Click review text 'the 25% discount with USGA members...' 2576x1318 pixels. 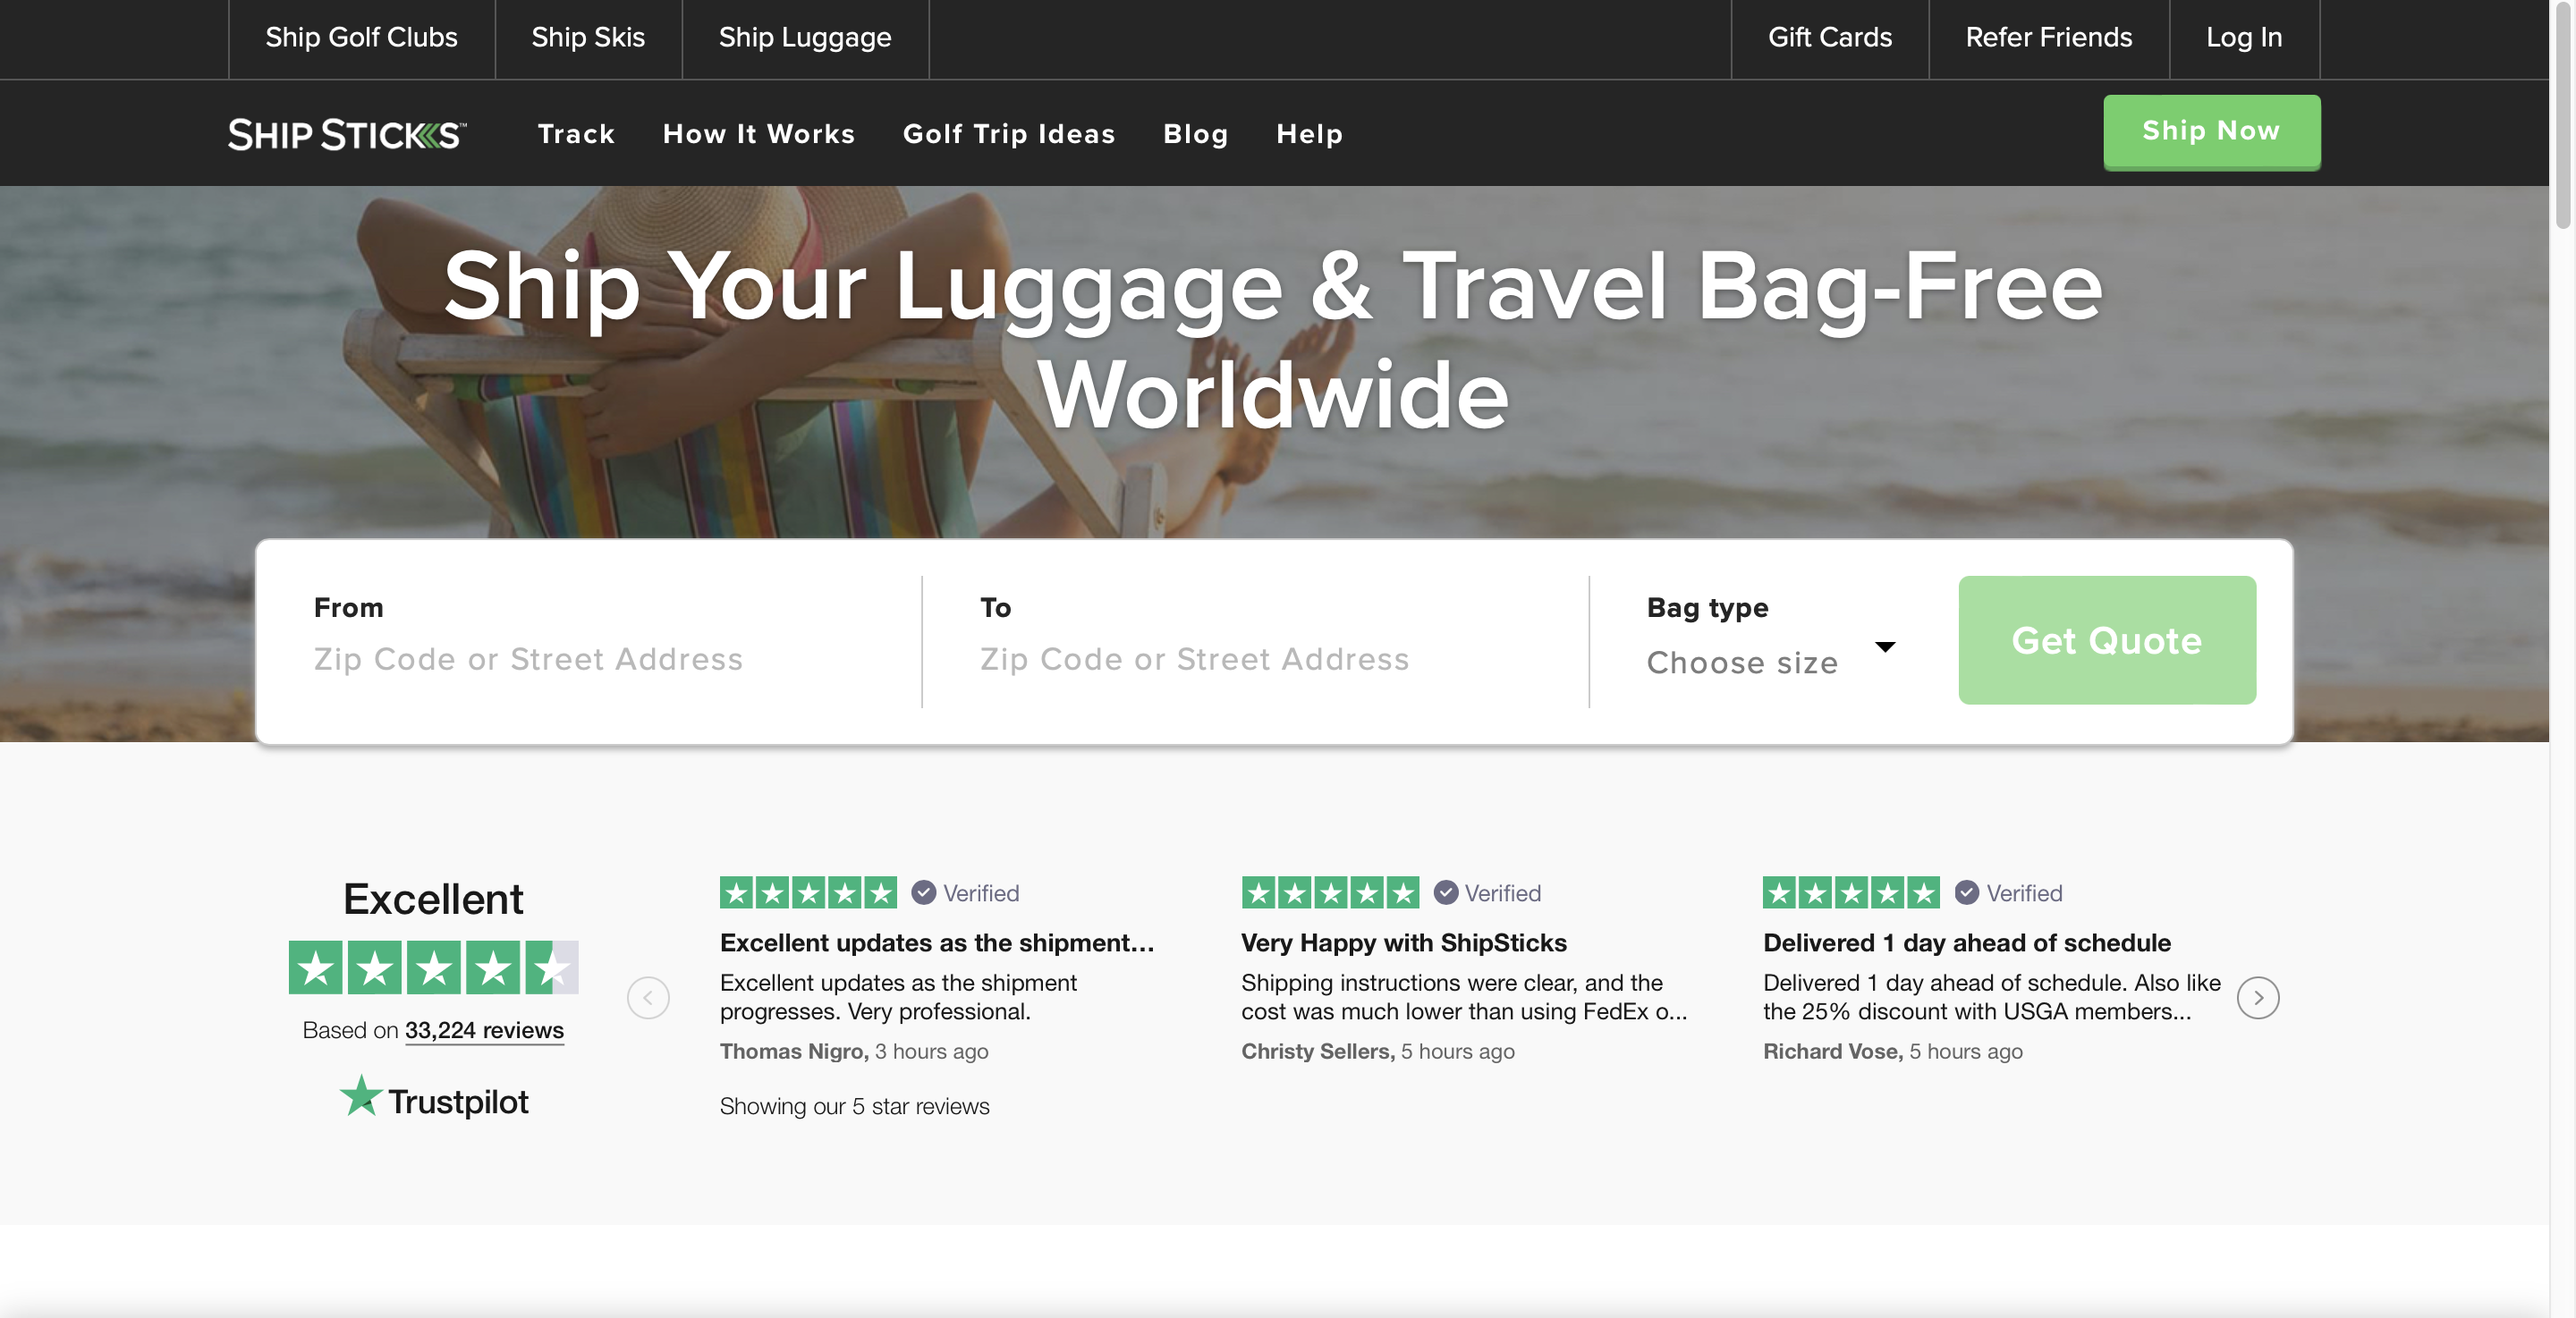pyautogui.click(x=1976, y=1012)
